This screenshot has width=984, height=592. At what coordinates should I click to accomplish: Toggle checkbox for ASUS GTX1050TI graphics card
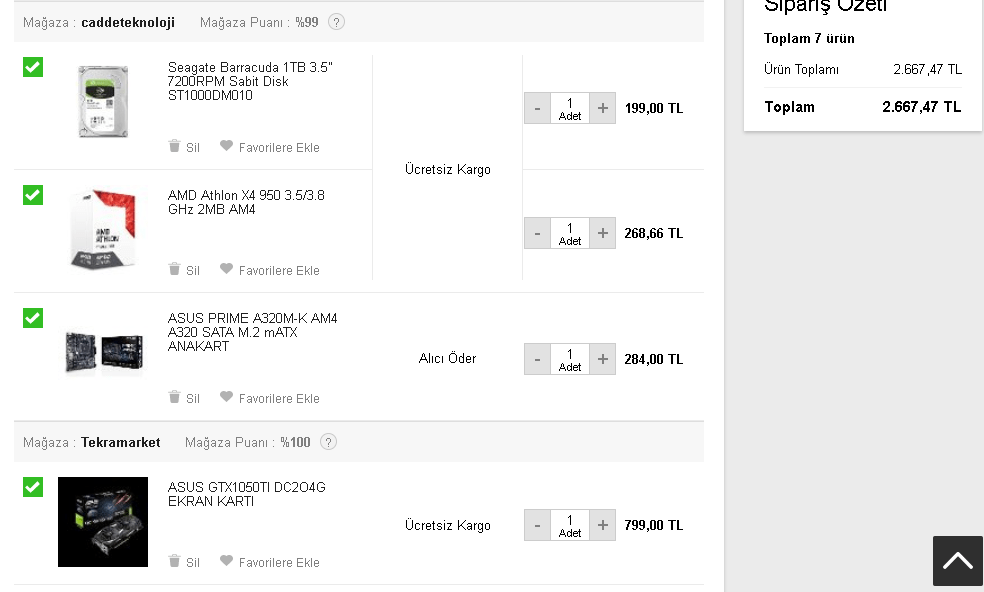click(x=33, y=487)
